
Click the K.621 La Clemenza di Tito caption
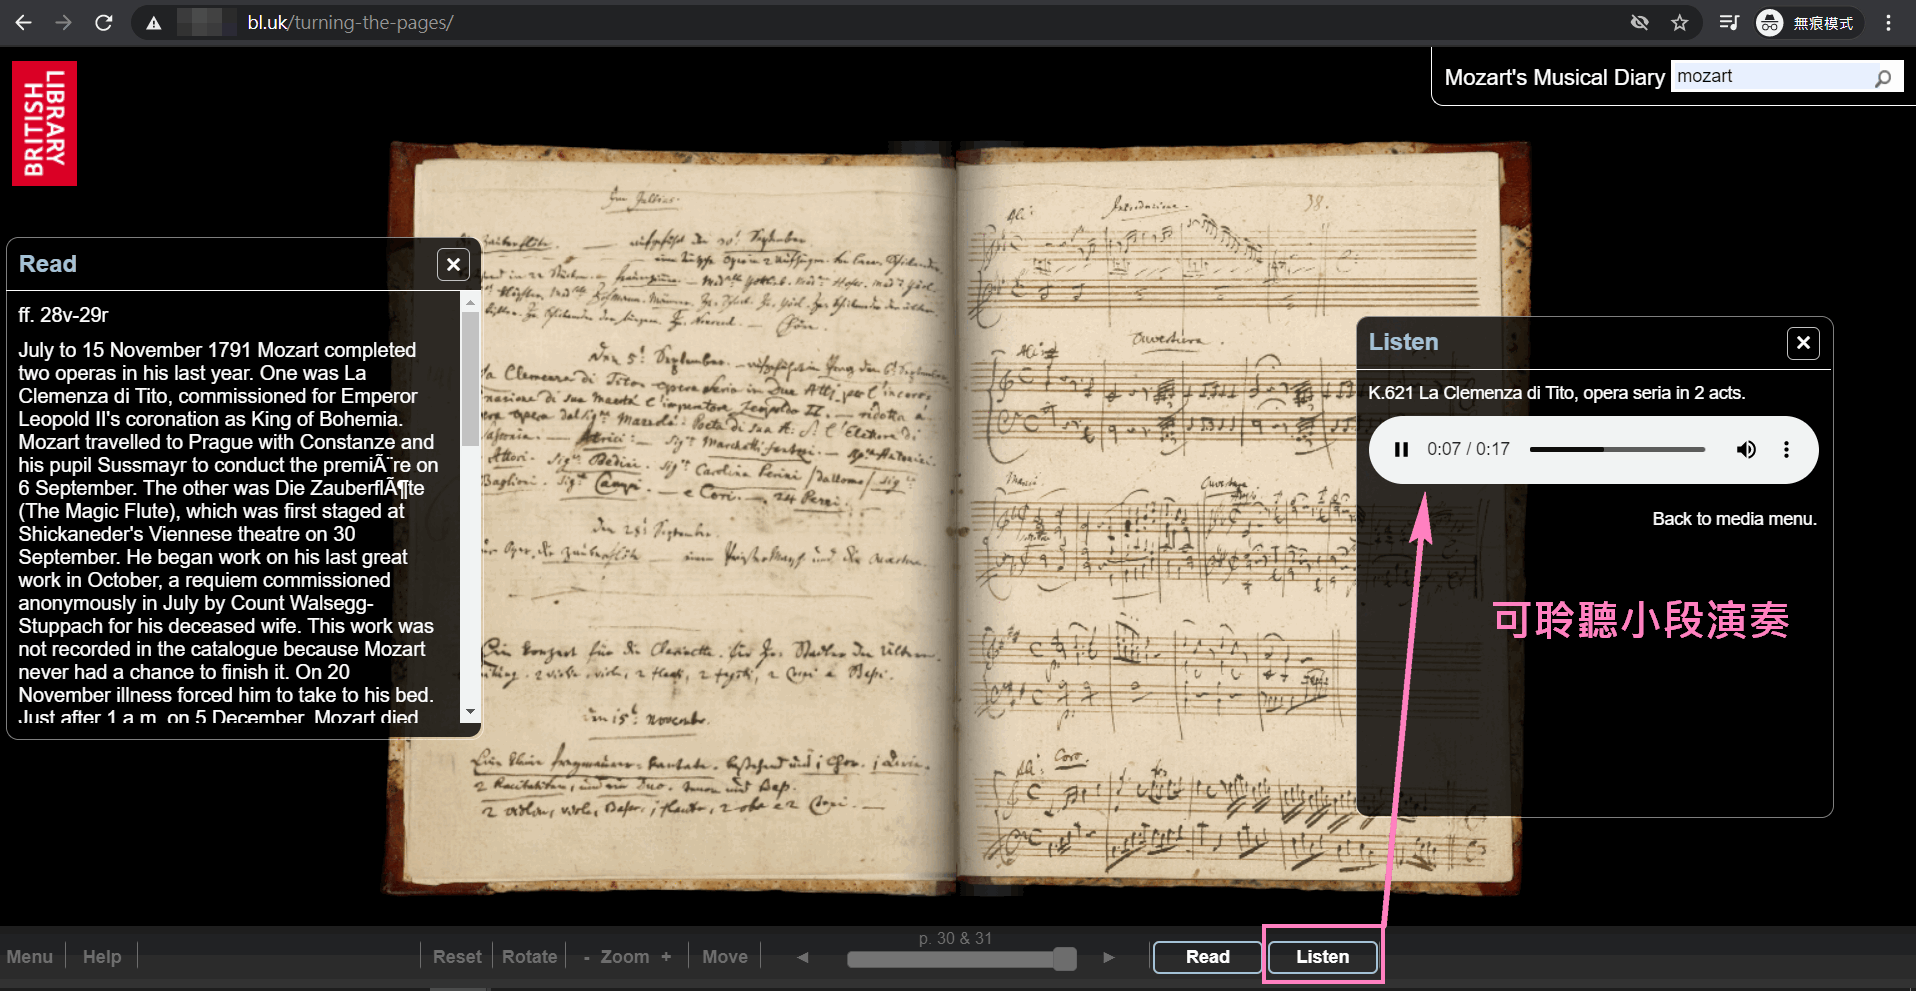click(1556, 392)
